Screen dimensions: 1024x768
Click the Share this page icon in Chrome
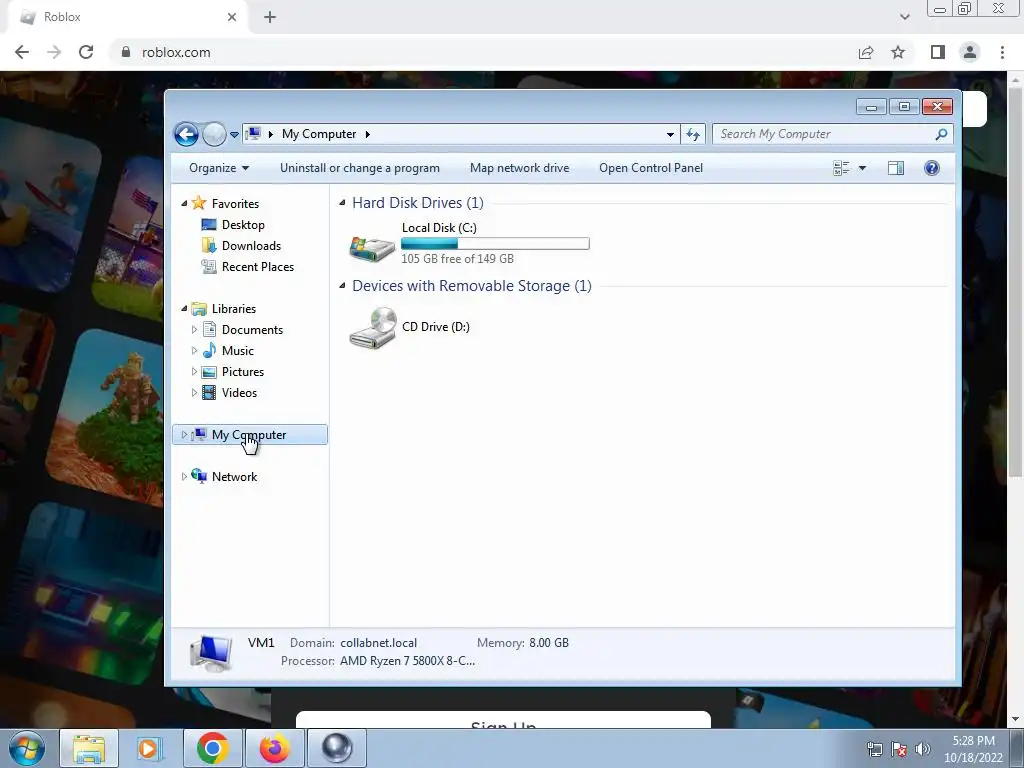point(866,52)
